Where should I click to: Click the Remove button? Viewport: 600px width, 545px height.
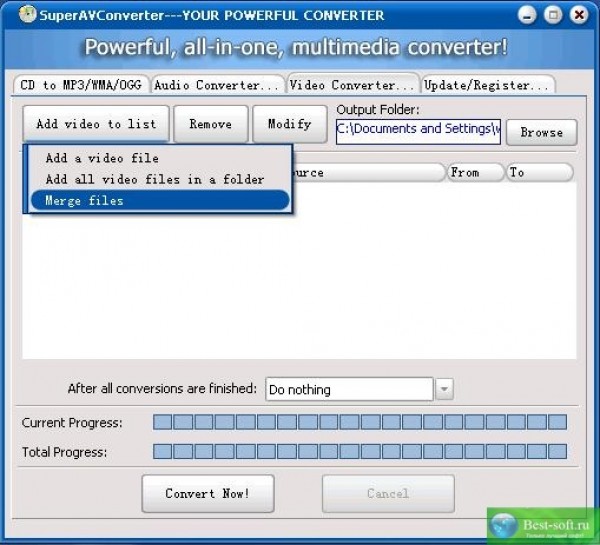211,124
